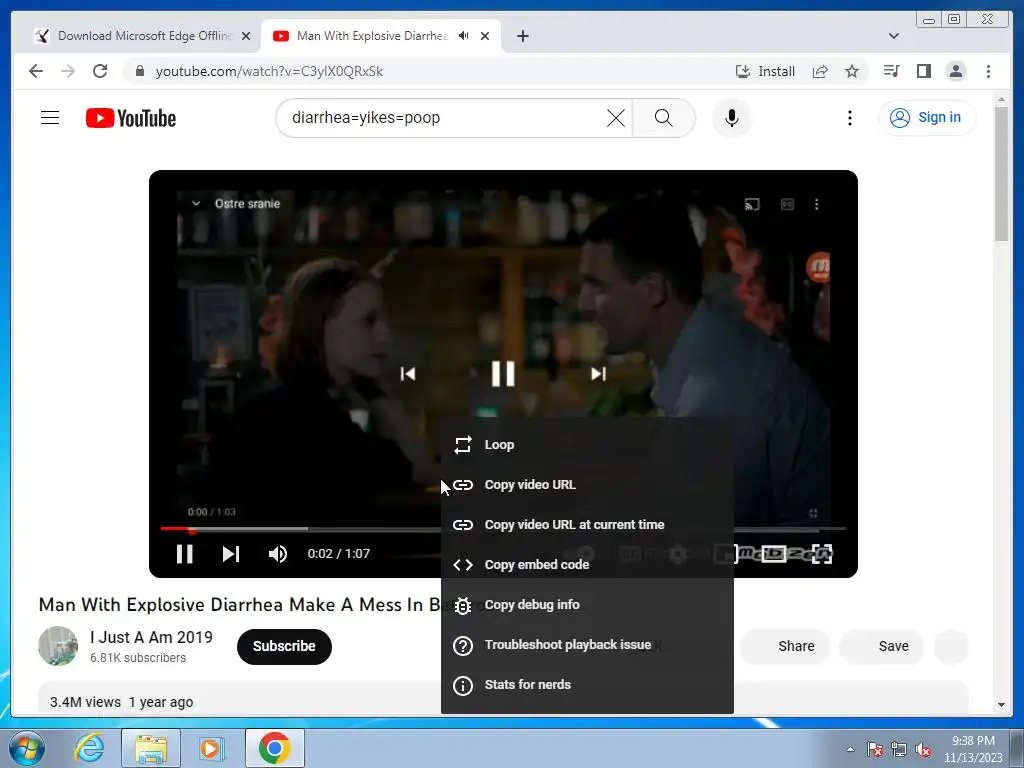
Task: Clear the search box with the X
Action: [616, 118]
